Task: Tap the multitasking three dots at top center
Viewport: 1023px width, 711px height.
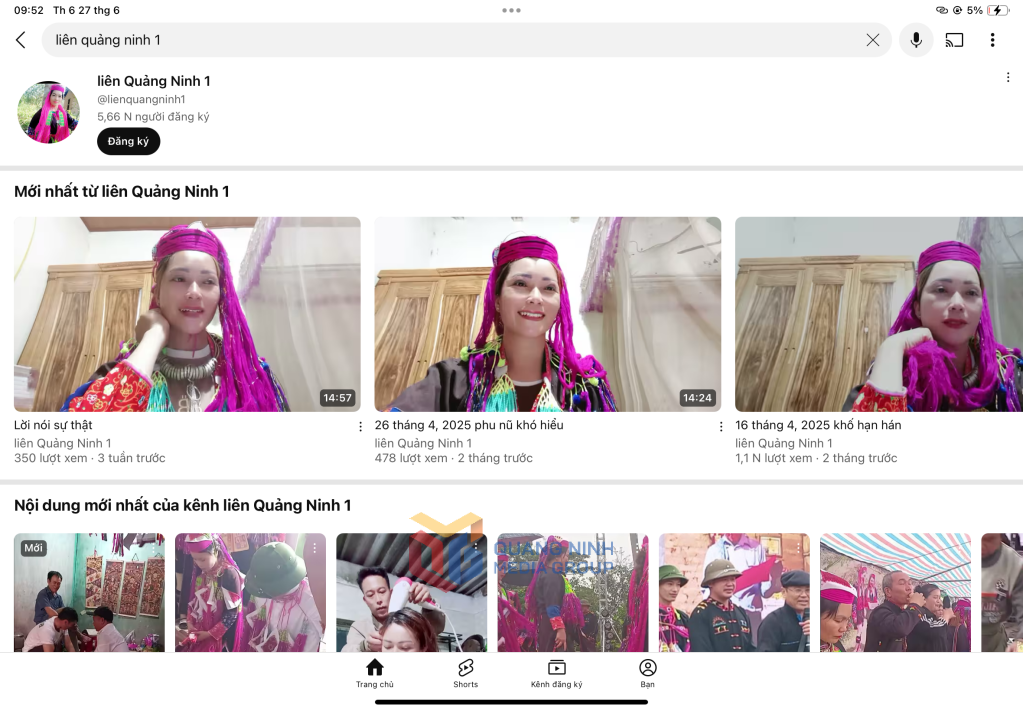Action: (x=512, y=10)
